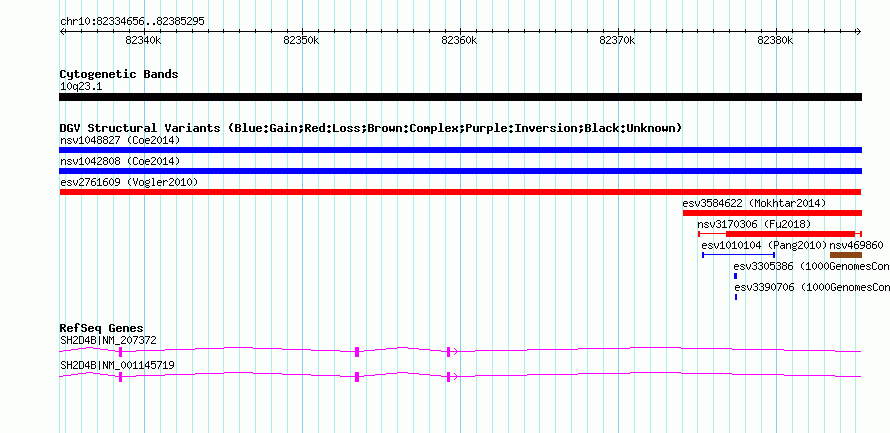
Task: Select the red esv2761609 loss bar
Action: (460, 192)
